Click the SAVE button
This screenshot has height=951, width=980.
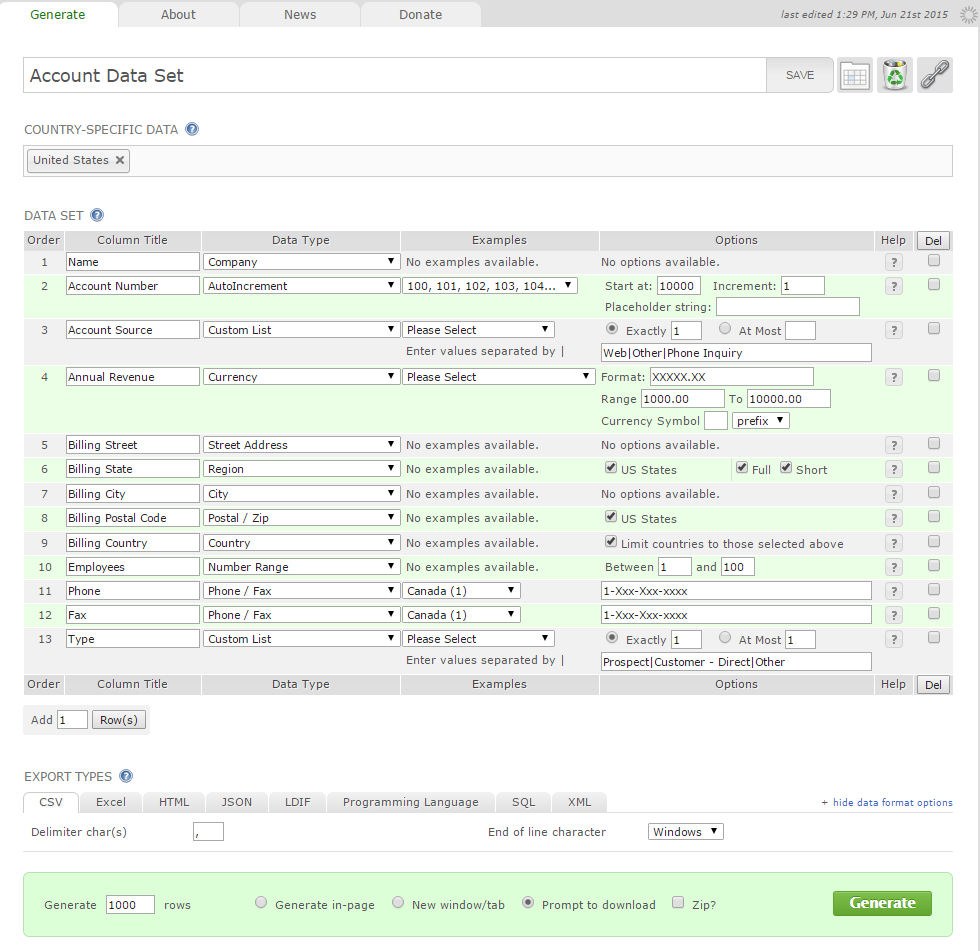(x=800, y=75)
